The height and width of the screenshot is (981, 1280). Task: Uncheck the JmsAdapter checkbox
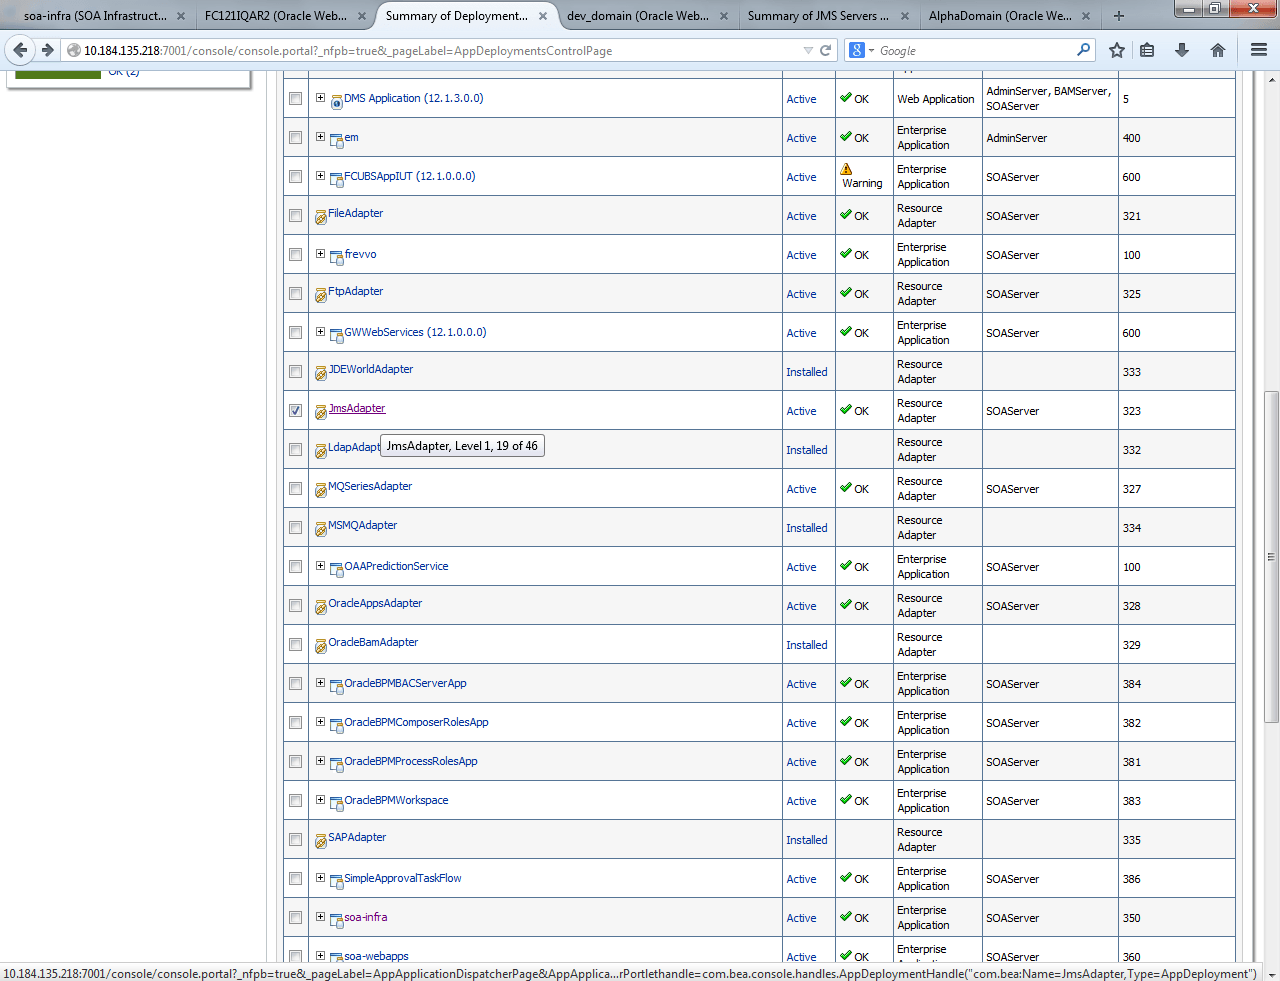tap(295, 410)
